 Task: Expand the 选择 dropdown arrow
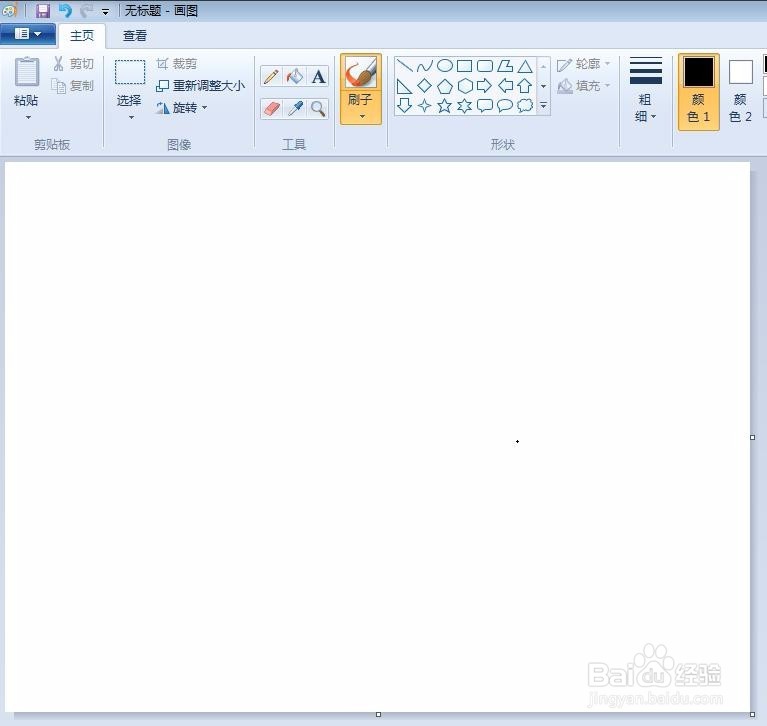coord(131,117)
